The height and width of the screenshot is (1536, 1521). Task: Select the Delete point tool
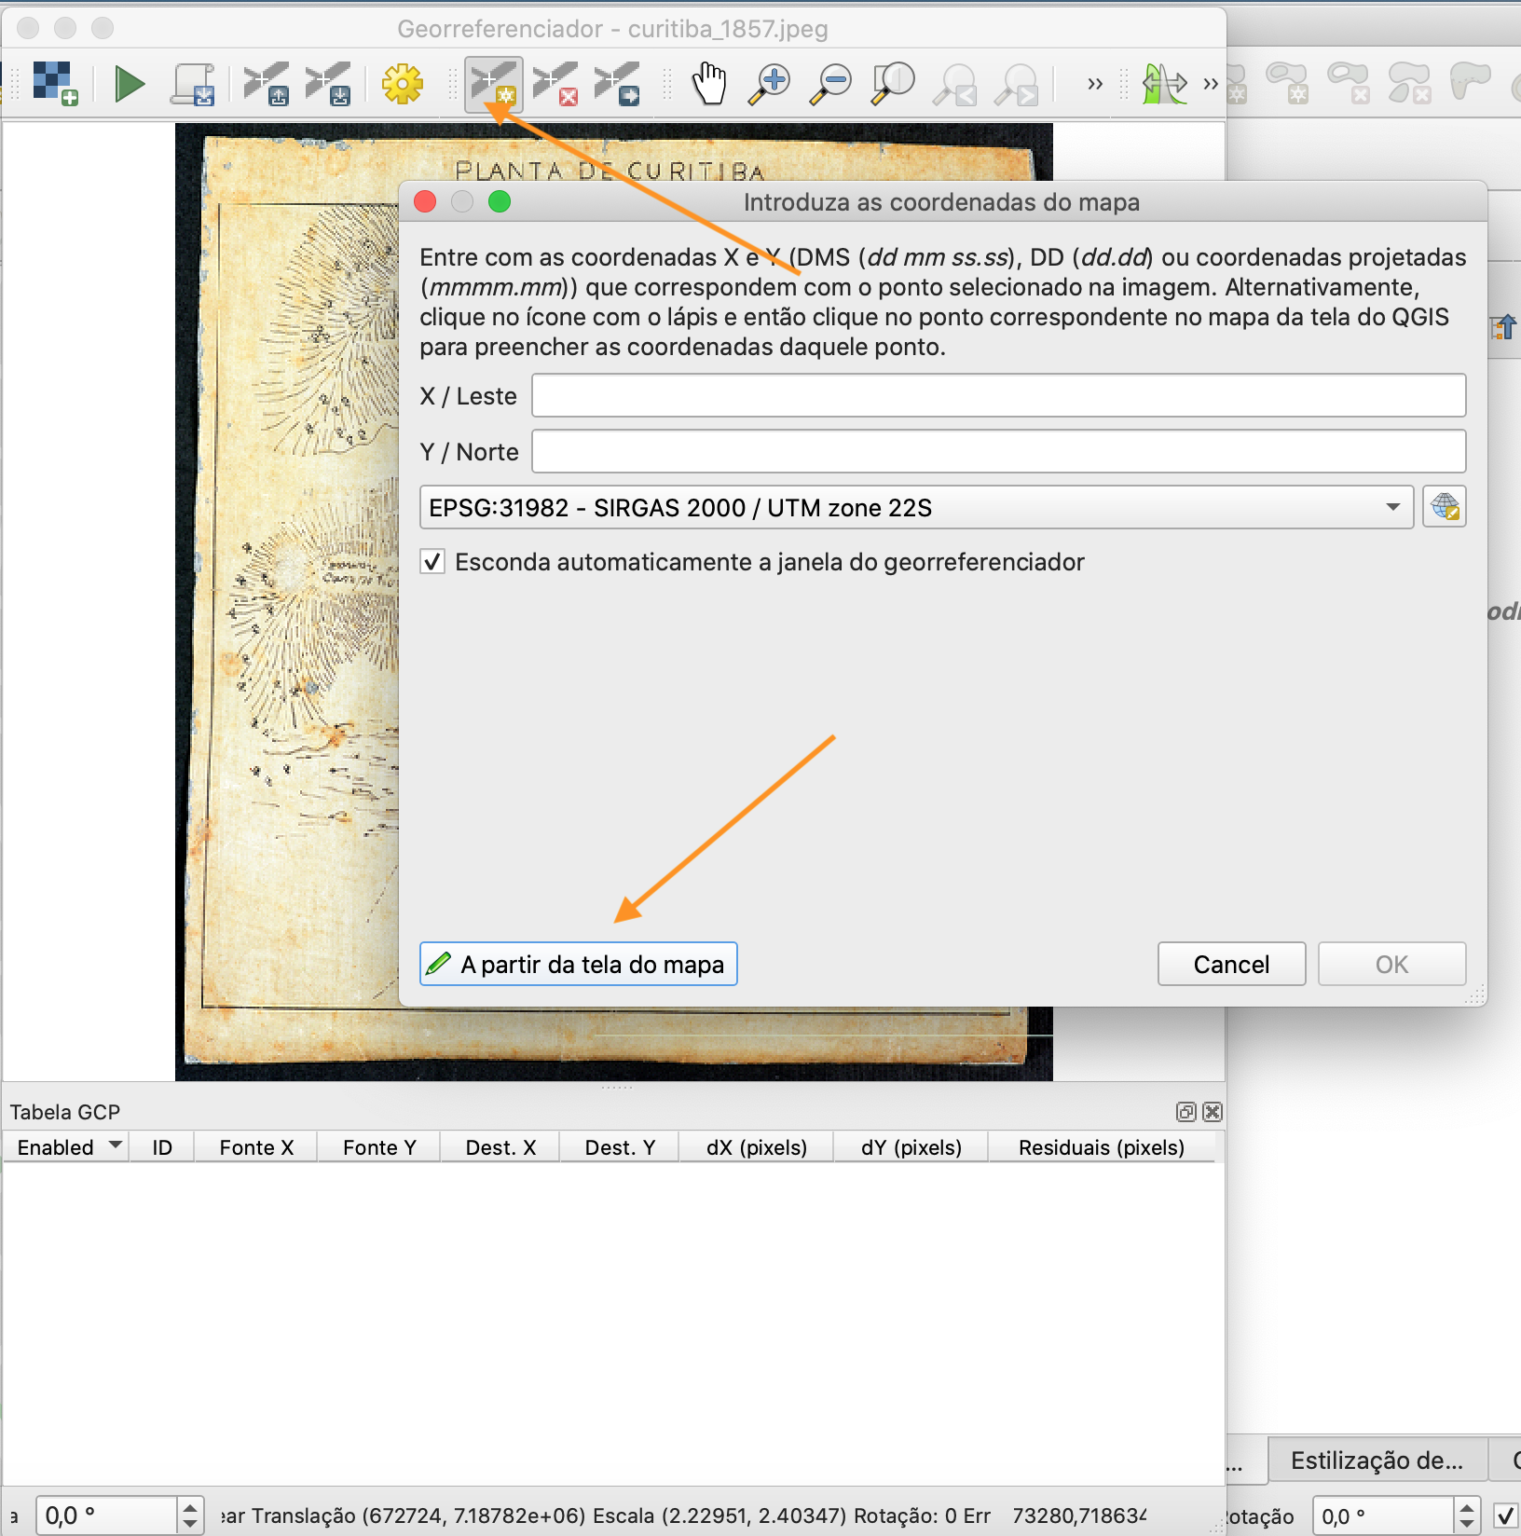point(555,83)
